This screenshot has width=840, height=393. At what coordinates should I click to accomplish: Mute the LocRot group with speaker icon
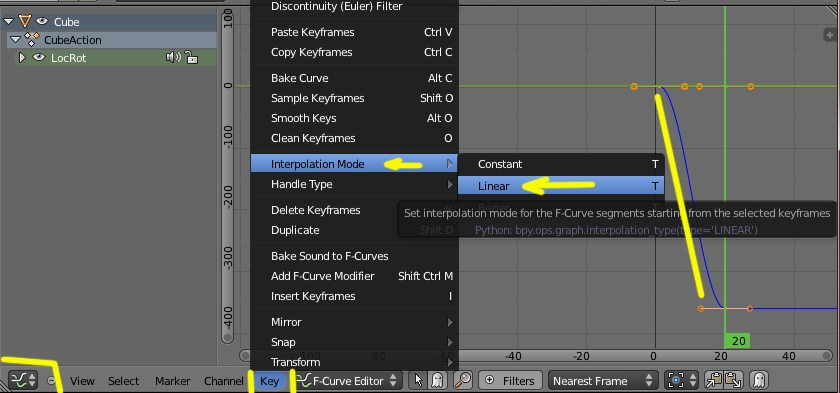tap(173, 57)
